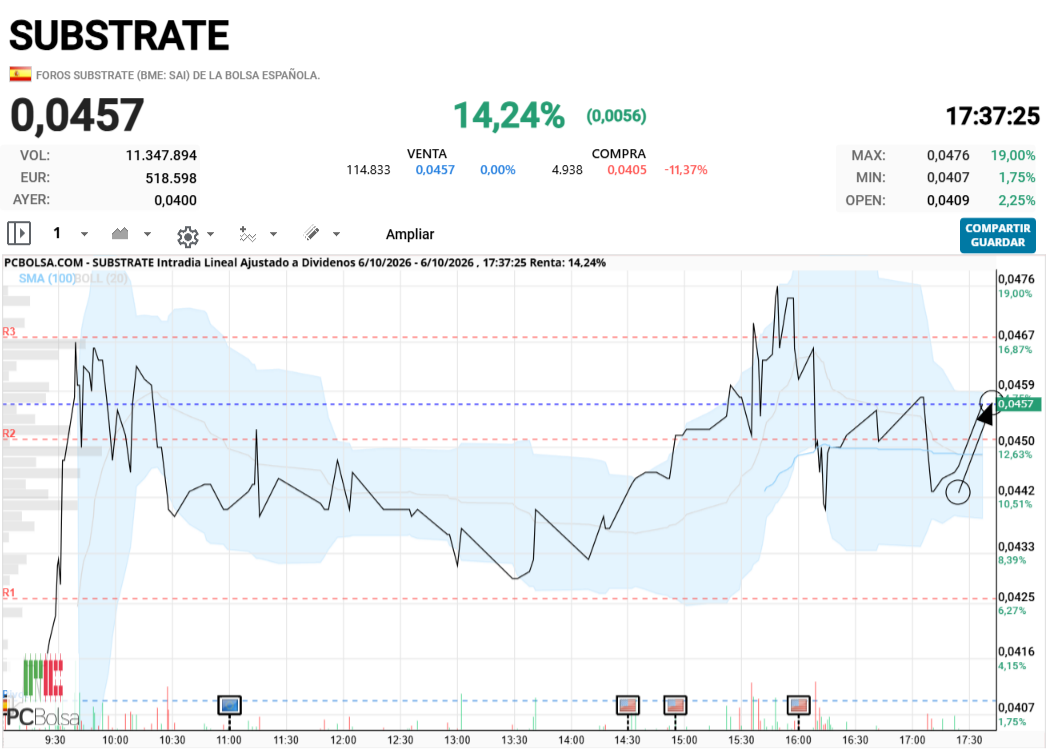Click the Spanish flag icon
This screenshot has height=749, width=1048.
pos(20,75)
